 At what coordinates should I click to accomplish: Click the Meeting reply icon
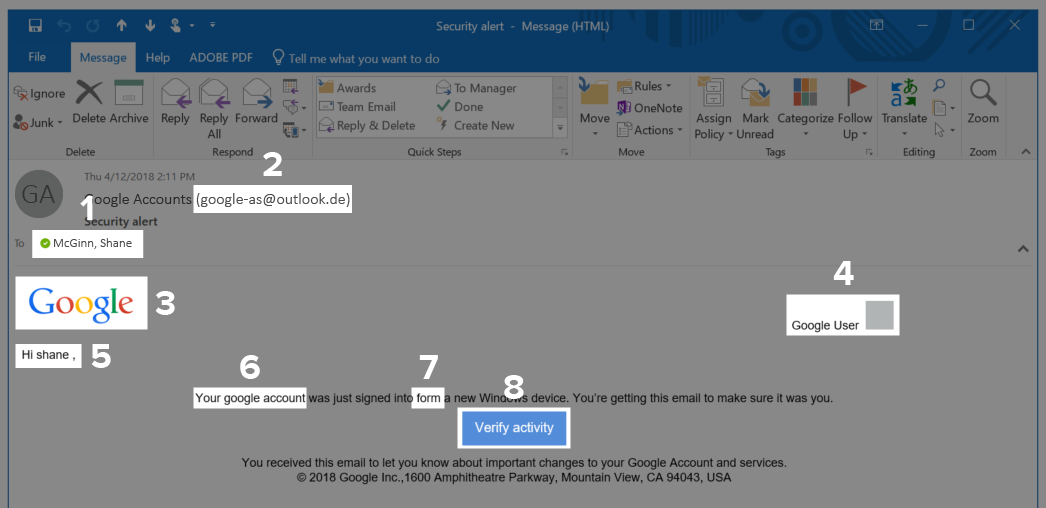pos(290,86)
